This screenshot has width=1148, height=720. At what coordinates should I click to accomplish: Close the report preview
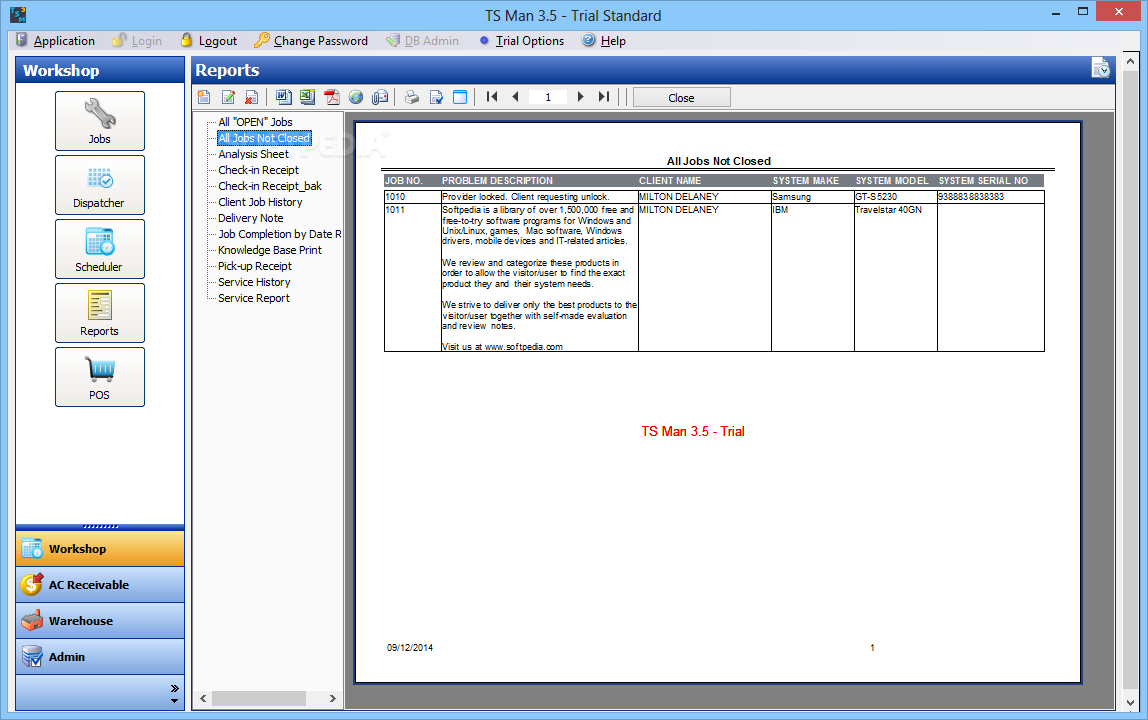pos(682,97)
